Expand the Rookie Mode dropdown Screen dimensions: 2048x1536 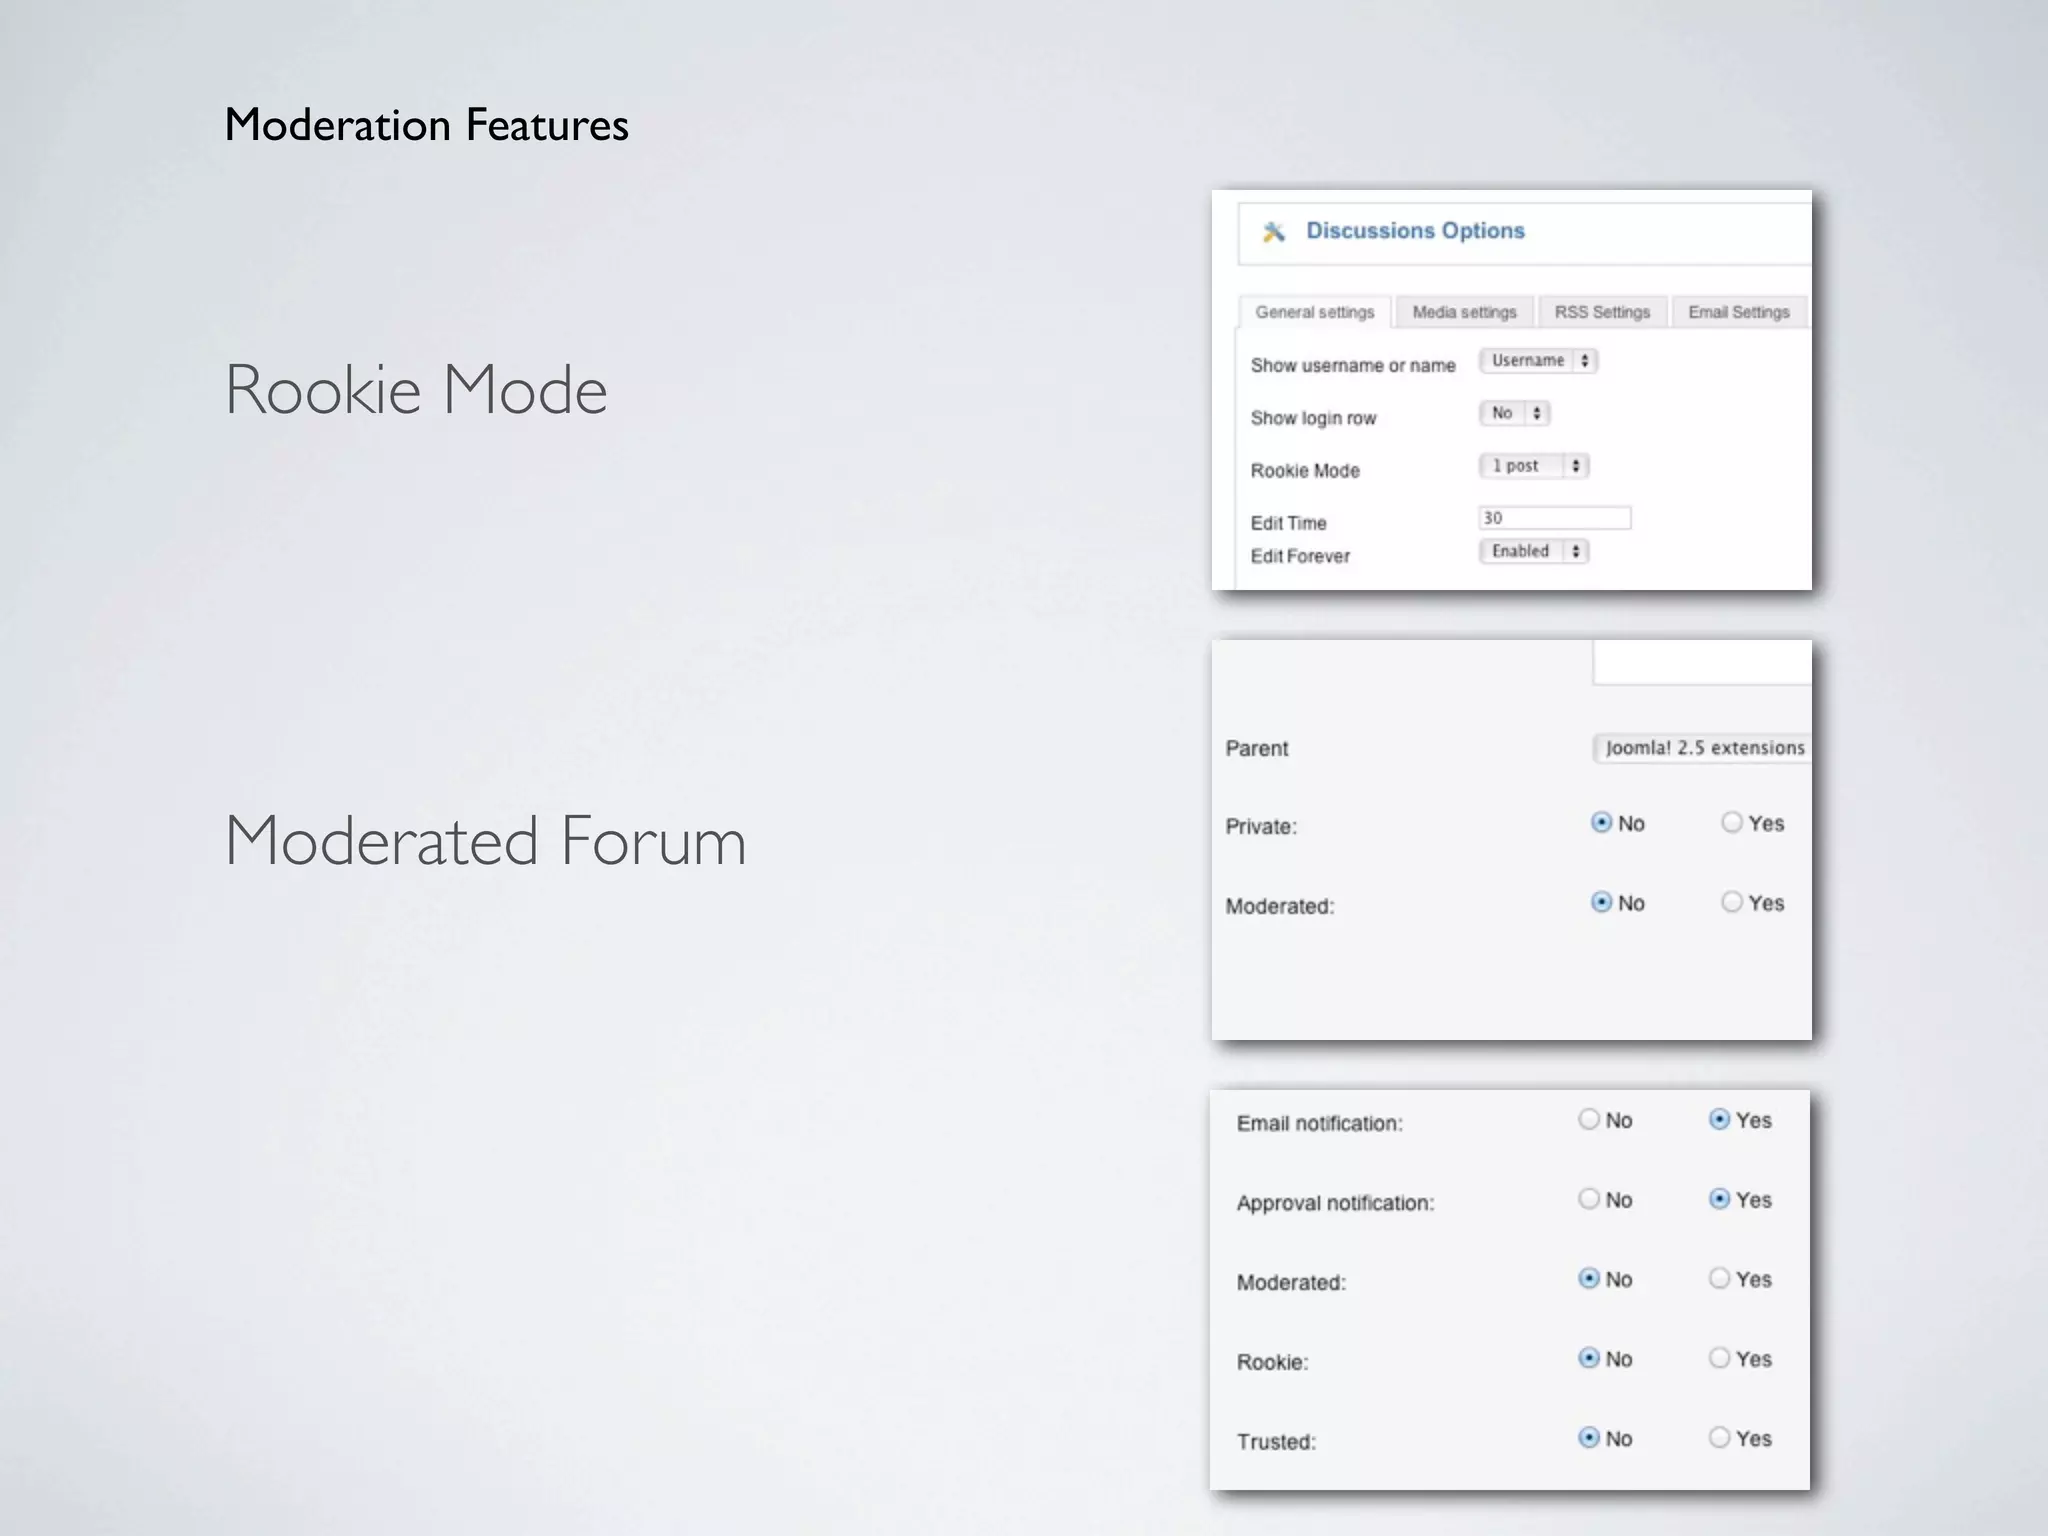pyautogui.click(x=1534, y=466)
